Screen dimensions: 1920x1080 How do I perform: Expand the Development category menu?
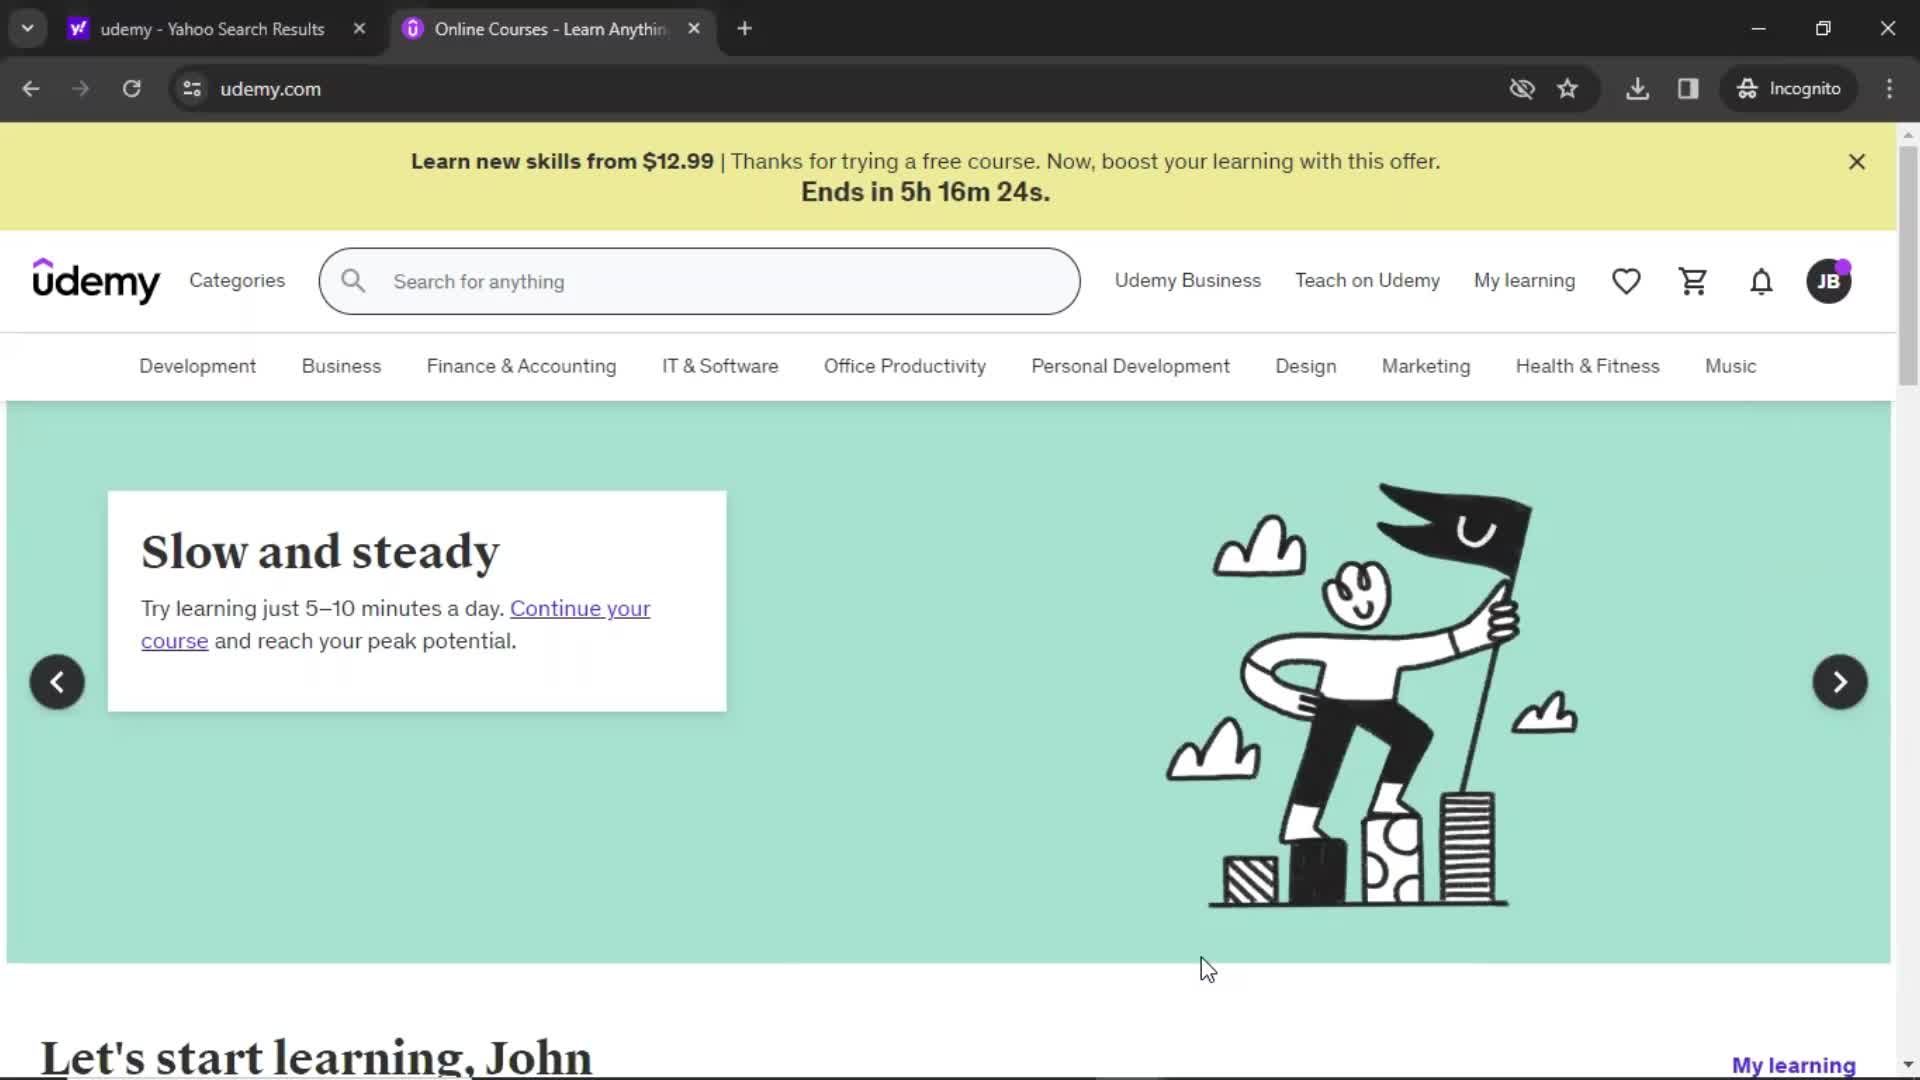[196, 365]
